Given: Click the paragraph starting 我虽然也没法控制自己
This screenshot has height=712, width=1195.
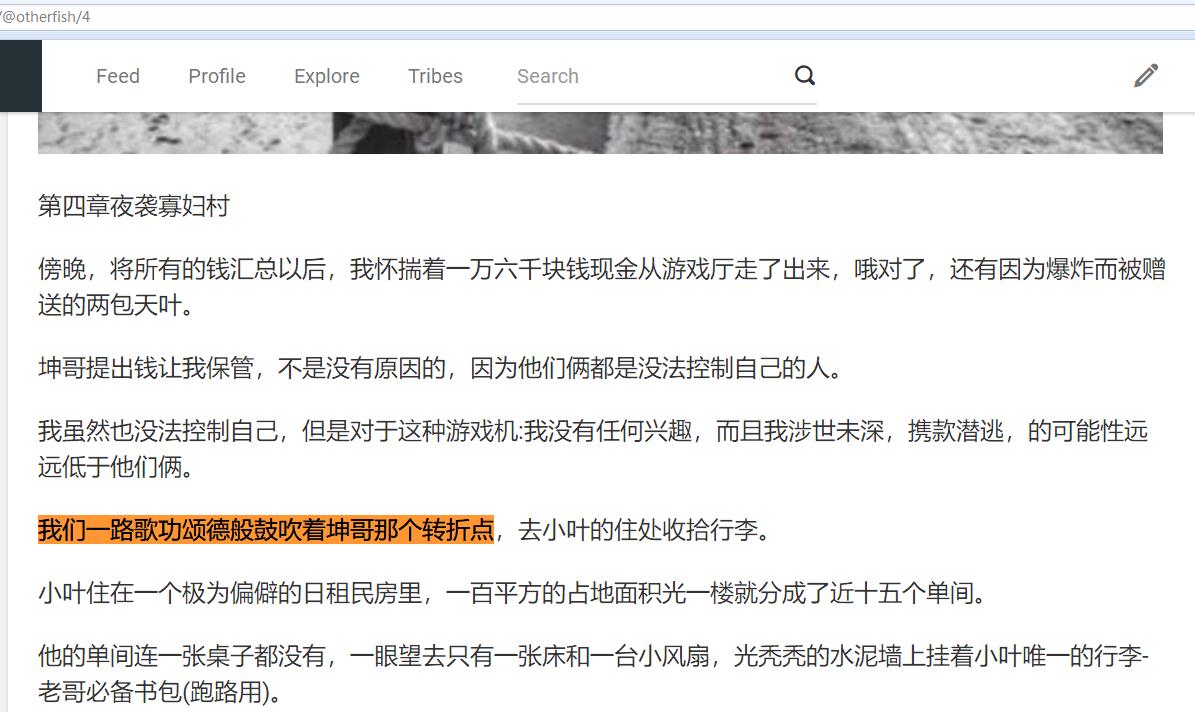Looking at the screenshot, I should point(592,432).
